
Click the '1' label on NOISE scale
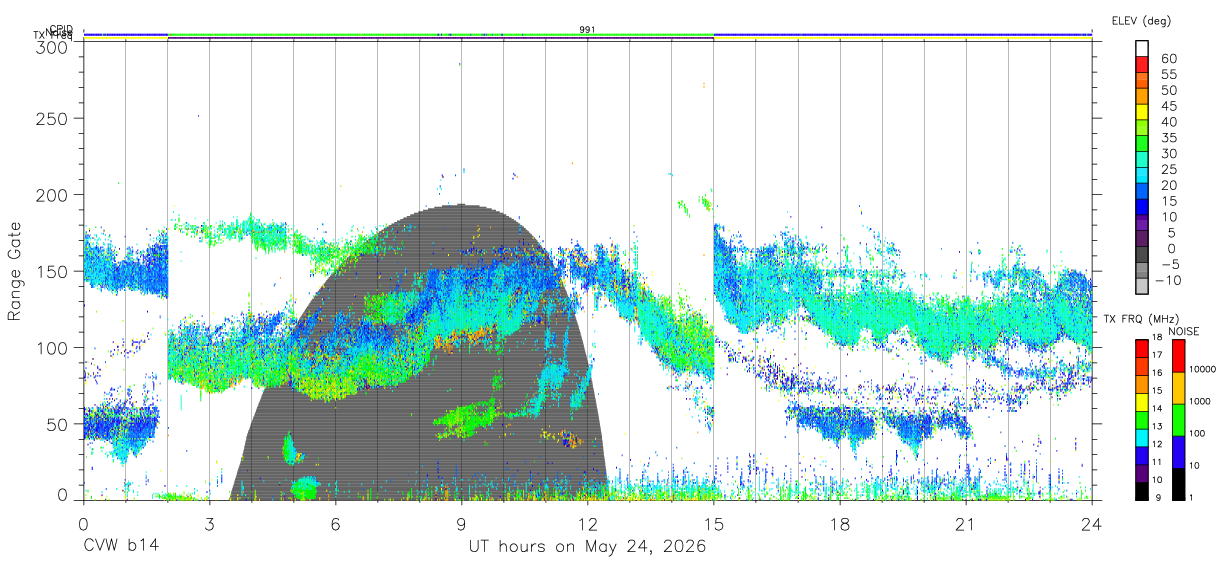click(1189, 497)
